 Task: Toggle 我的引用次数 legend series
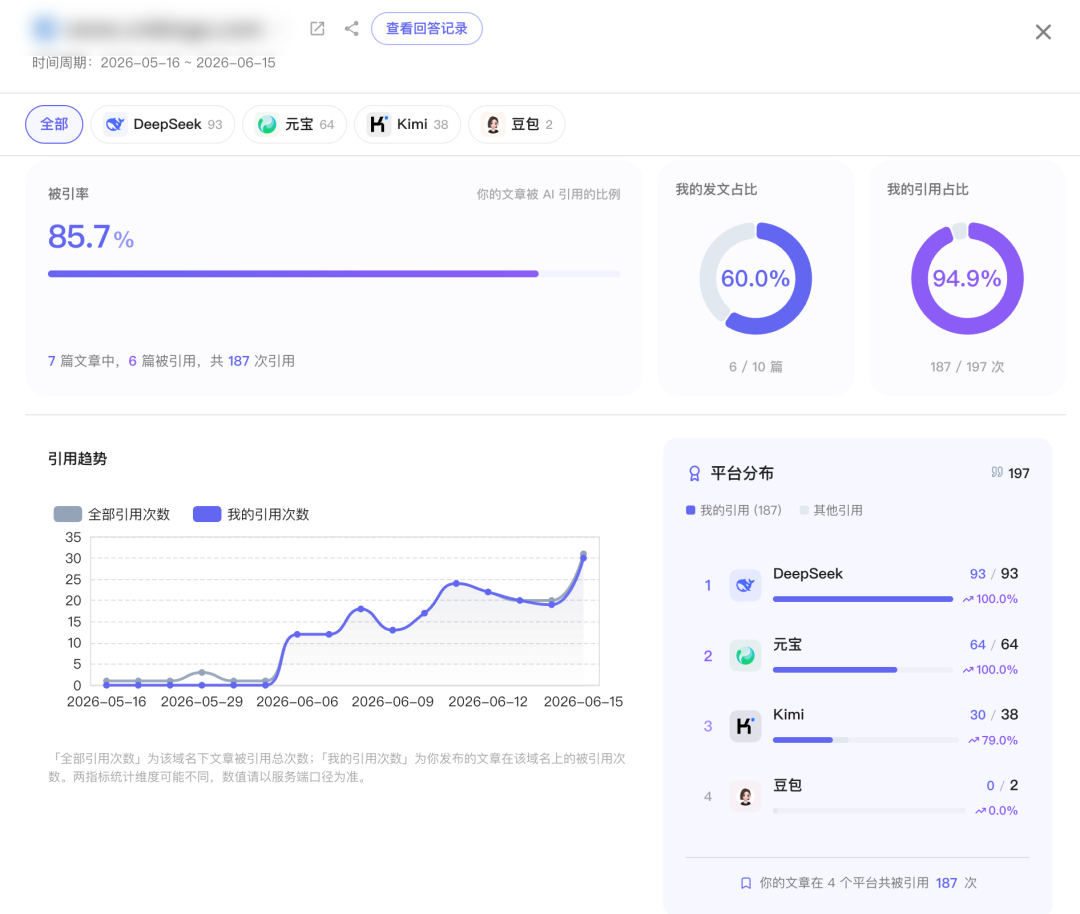tap(251, 514)
